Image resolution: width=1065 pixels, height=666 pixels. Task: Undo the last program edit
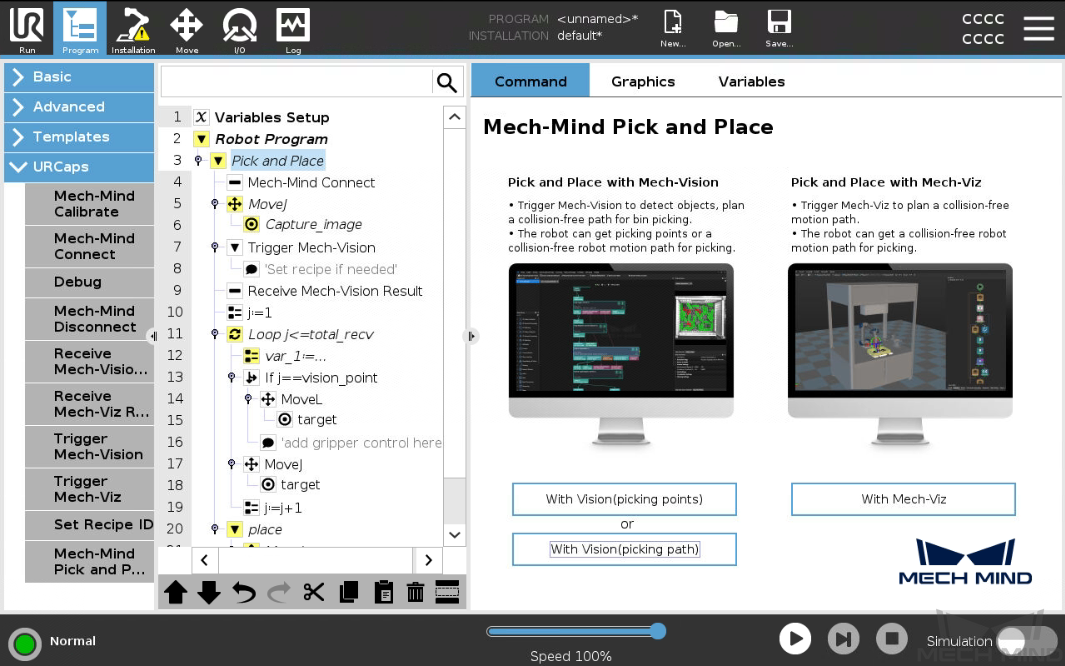(244, 592)
